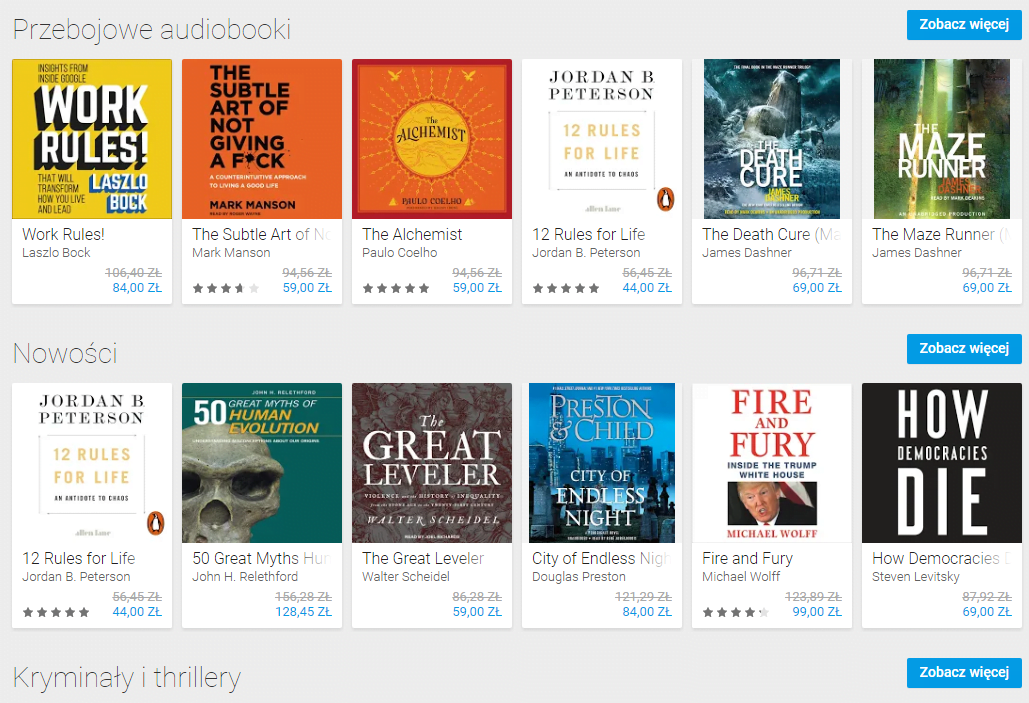Open the Nowości section heading
1029x703 pixels.
65,354
